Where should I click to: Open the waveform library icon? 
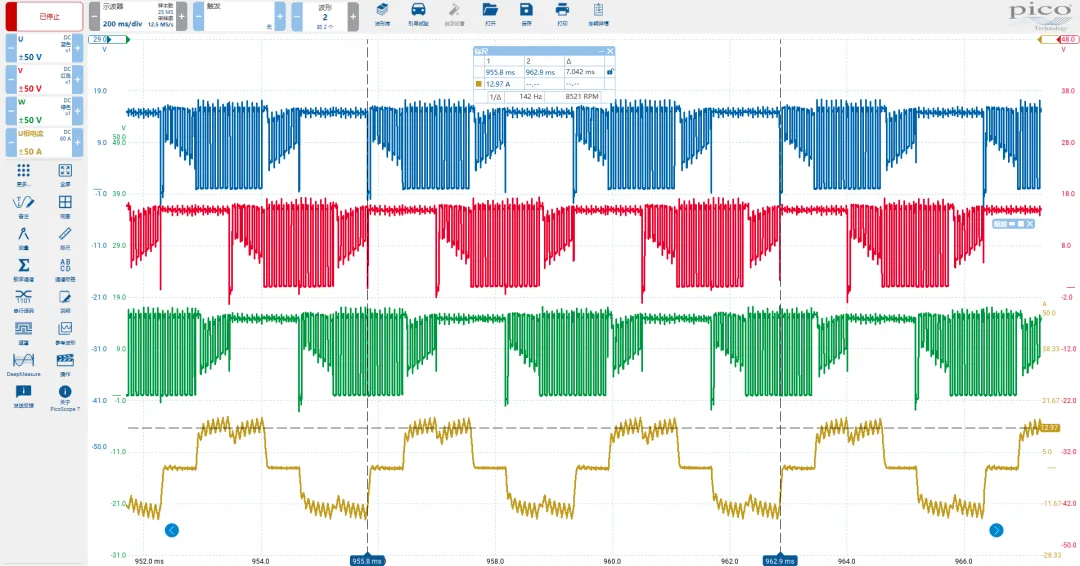[382, 12]
